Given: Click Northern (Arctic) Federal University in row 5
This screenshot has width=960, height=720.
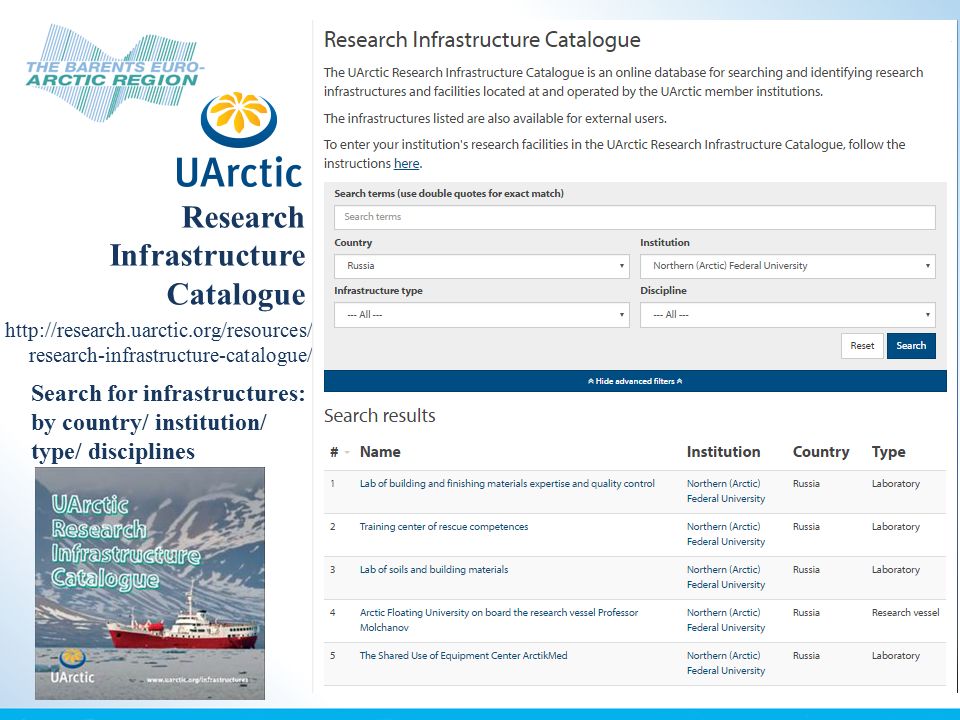Looking at the screenshot, I should point(726,663).
